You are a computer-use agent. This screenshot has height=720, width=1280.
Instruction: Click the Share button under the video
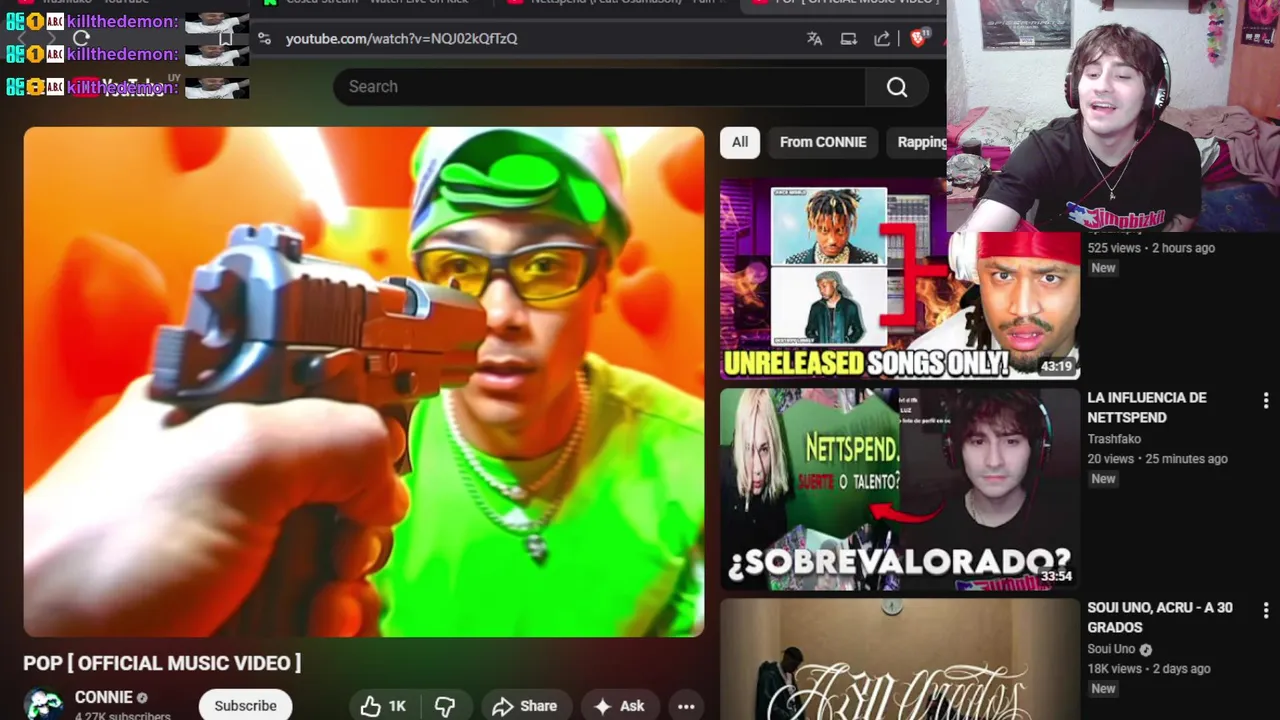(525, 706)
